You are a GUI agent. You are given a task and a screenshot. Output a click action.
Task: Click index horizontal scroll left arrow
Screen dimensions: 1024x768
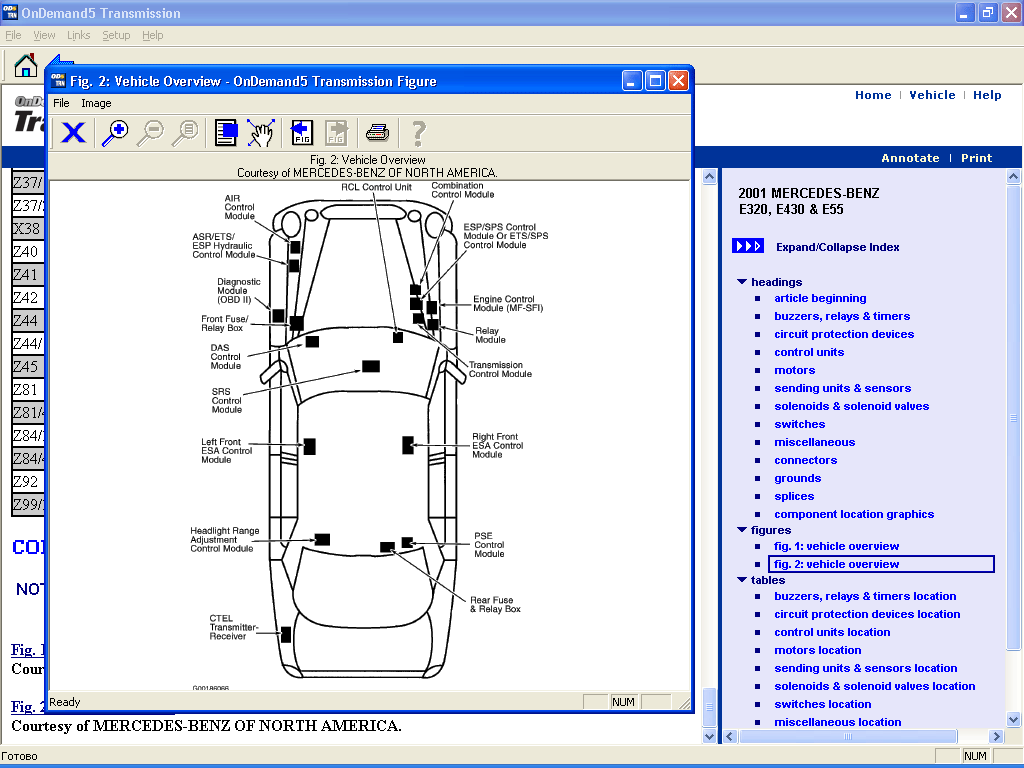point(729,737)
